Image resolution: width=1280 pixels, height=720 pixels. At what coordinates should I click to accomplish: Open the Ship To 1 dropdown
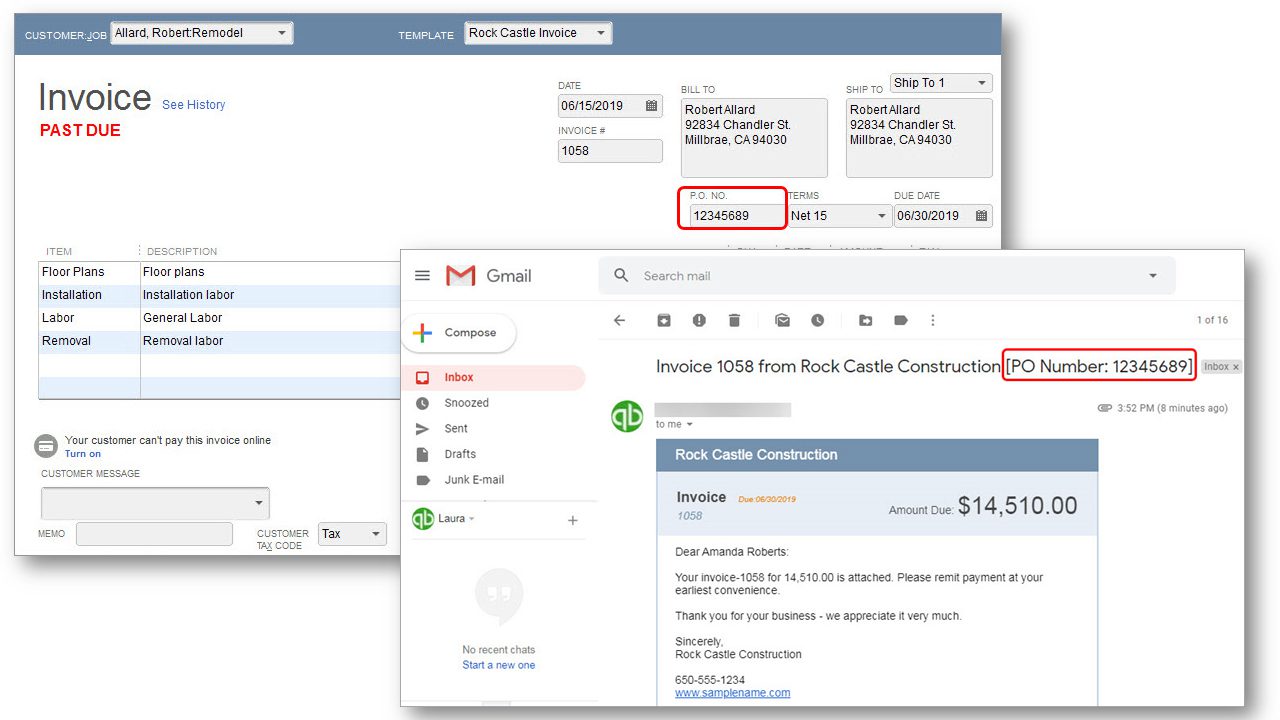981,83
